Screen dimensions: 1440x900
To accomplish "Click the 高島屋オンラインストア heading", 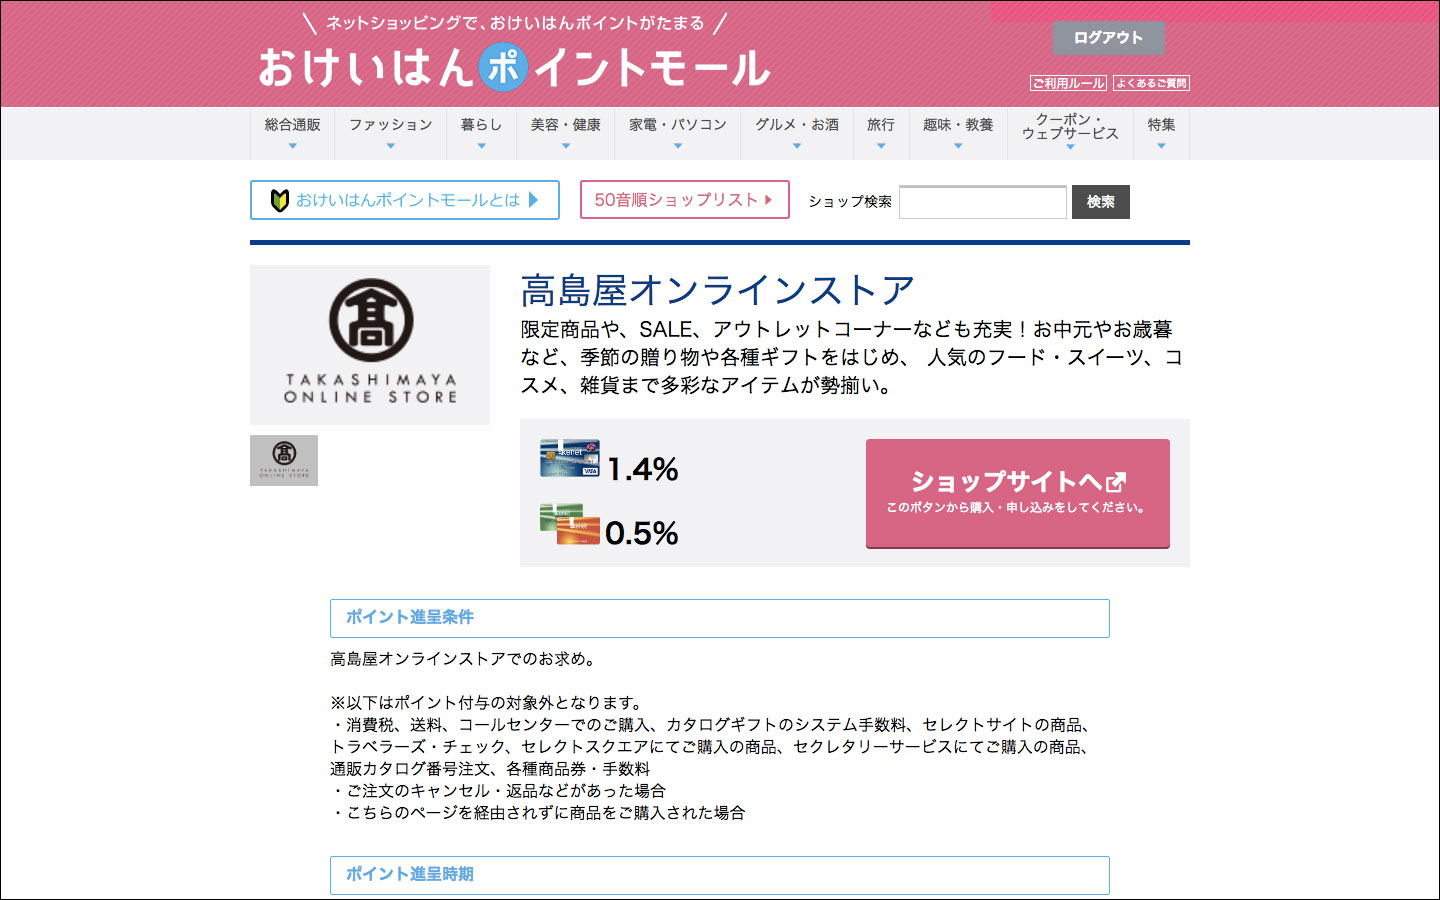I will tap(717, 291).
